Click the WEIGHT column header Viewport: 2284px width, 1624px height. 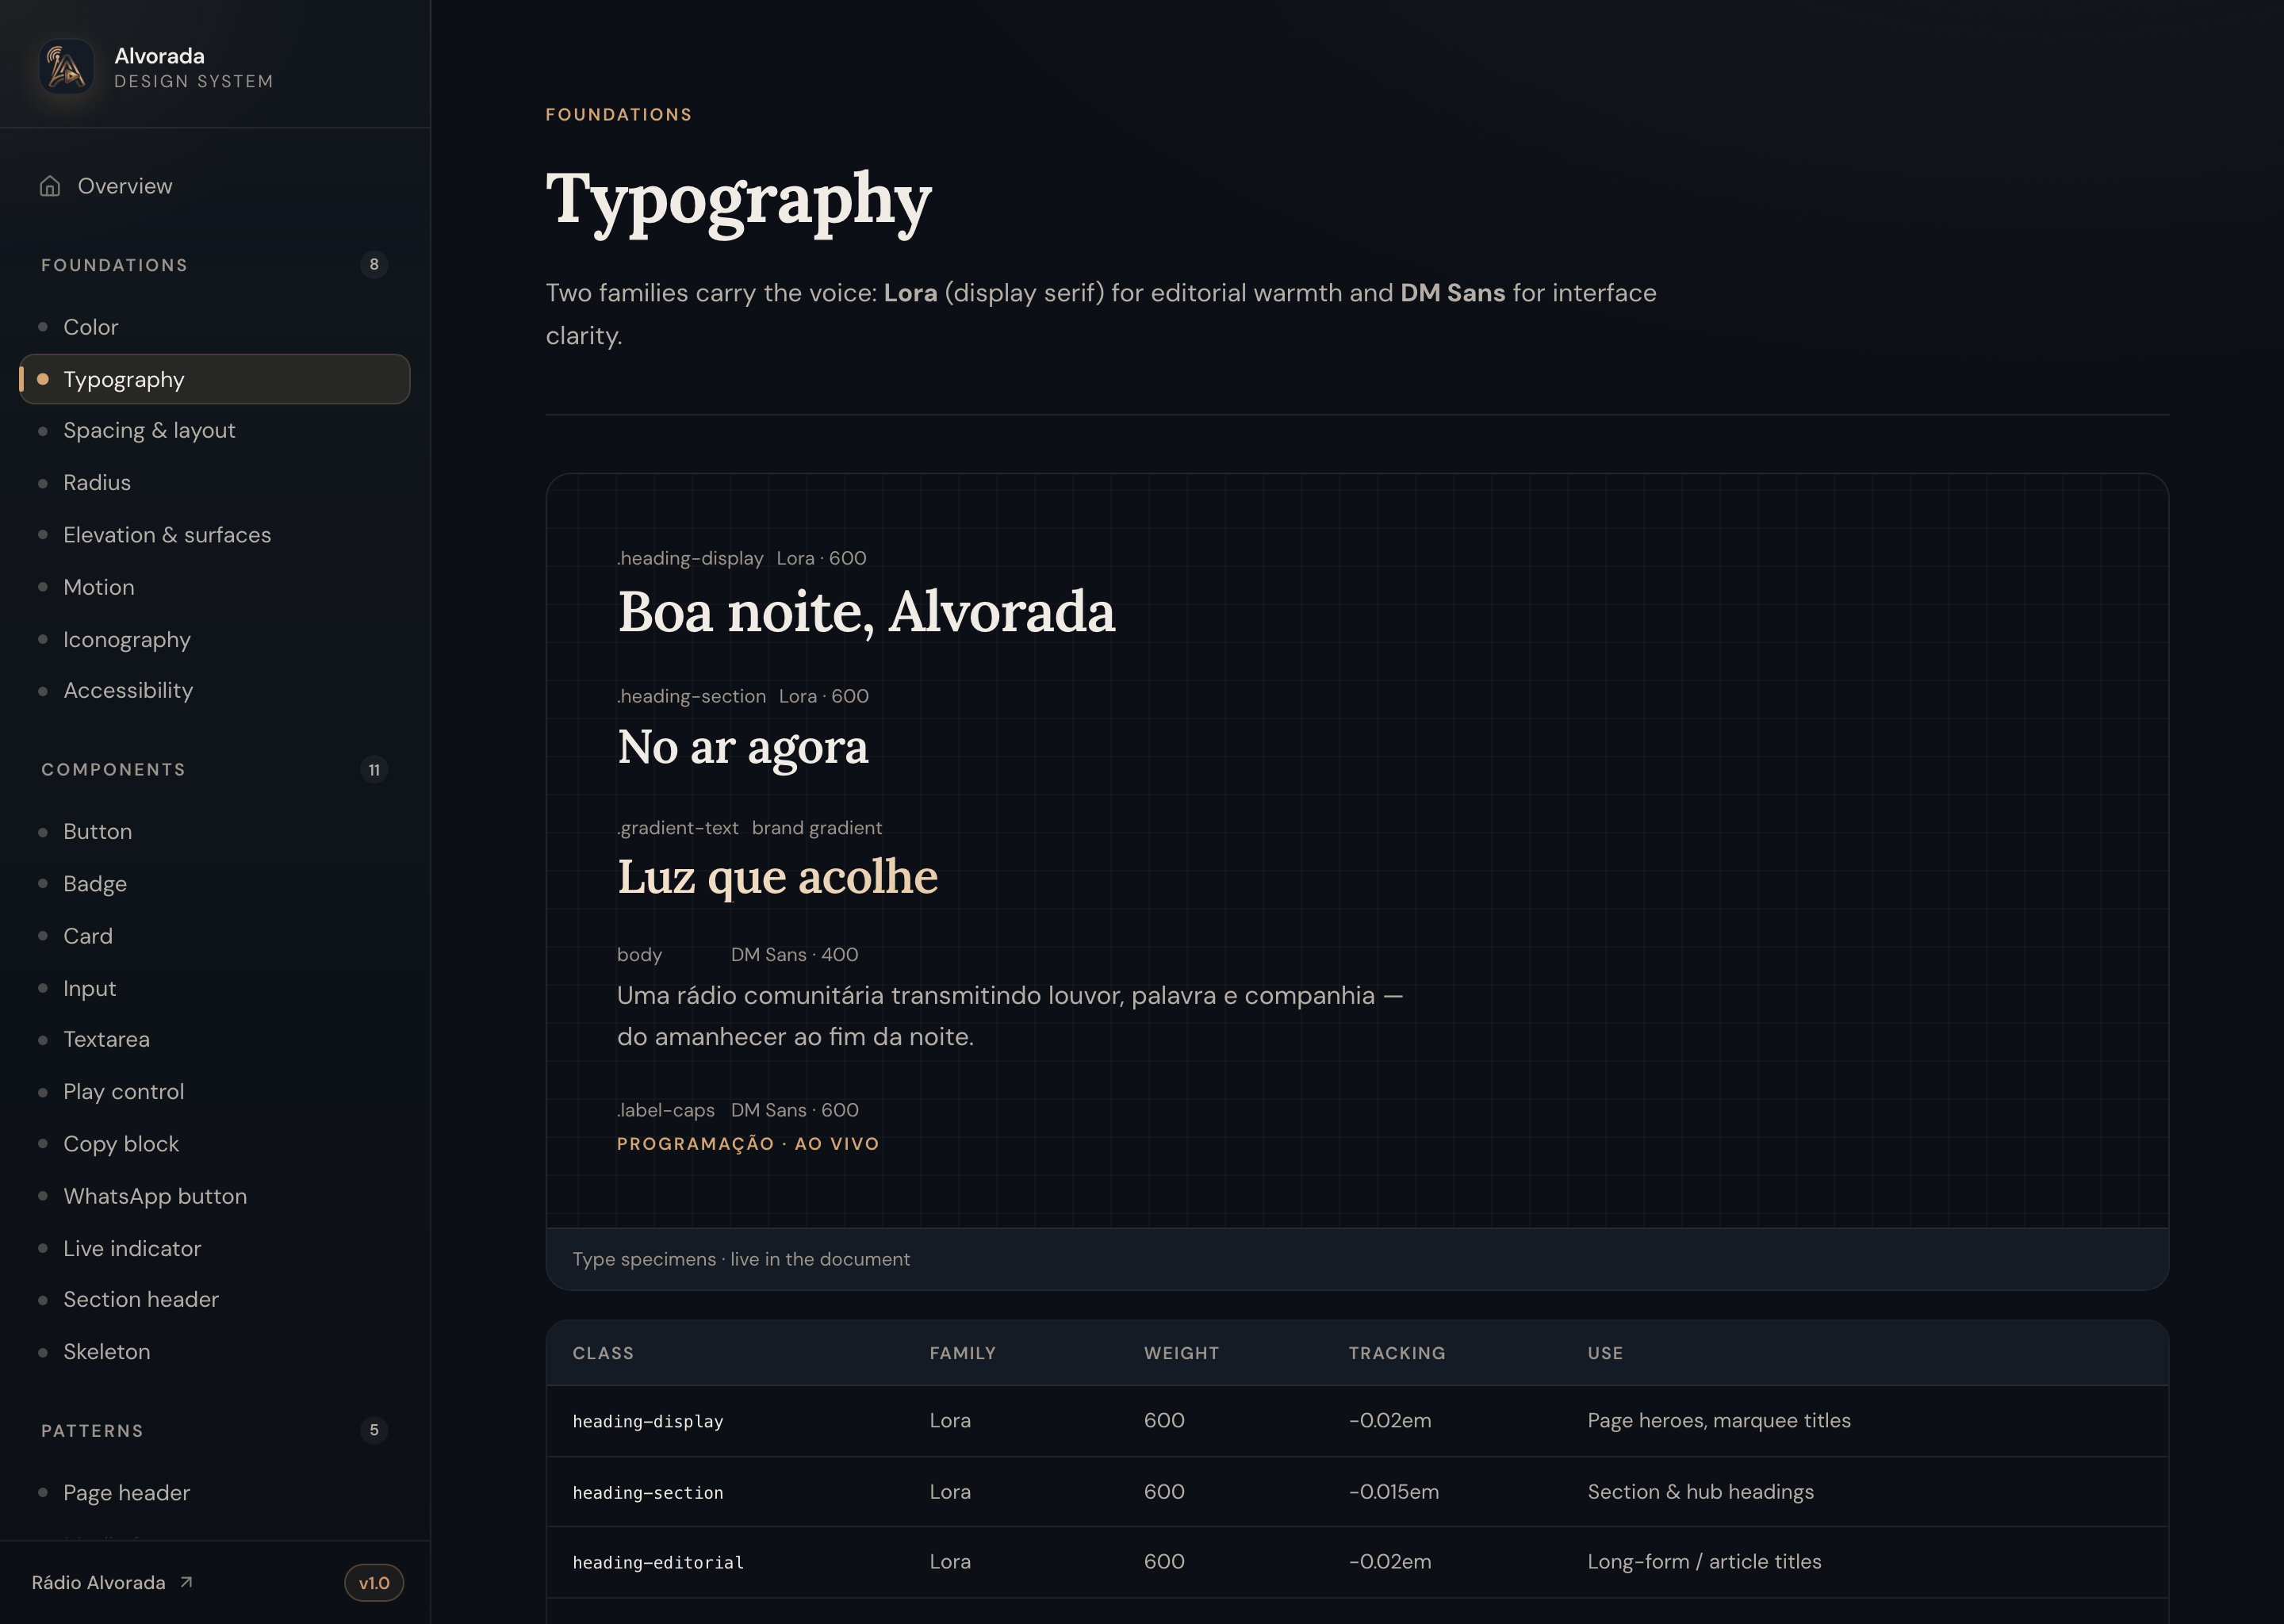point(1181,1353)
